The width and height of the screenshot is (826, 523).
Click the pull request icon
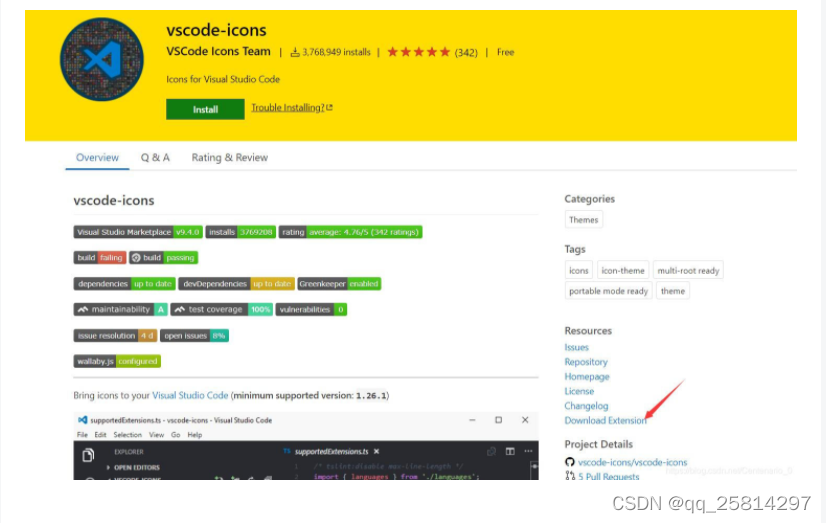tap(570, 476)
